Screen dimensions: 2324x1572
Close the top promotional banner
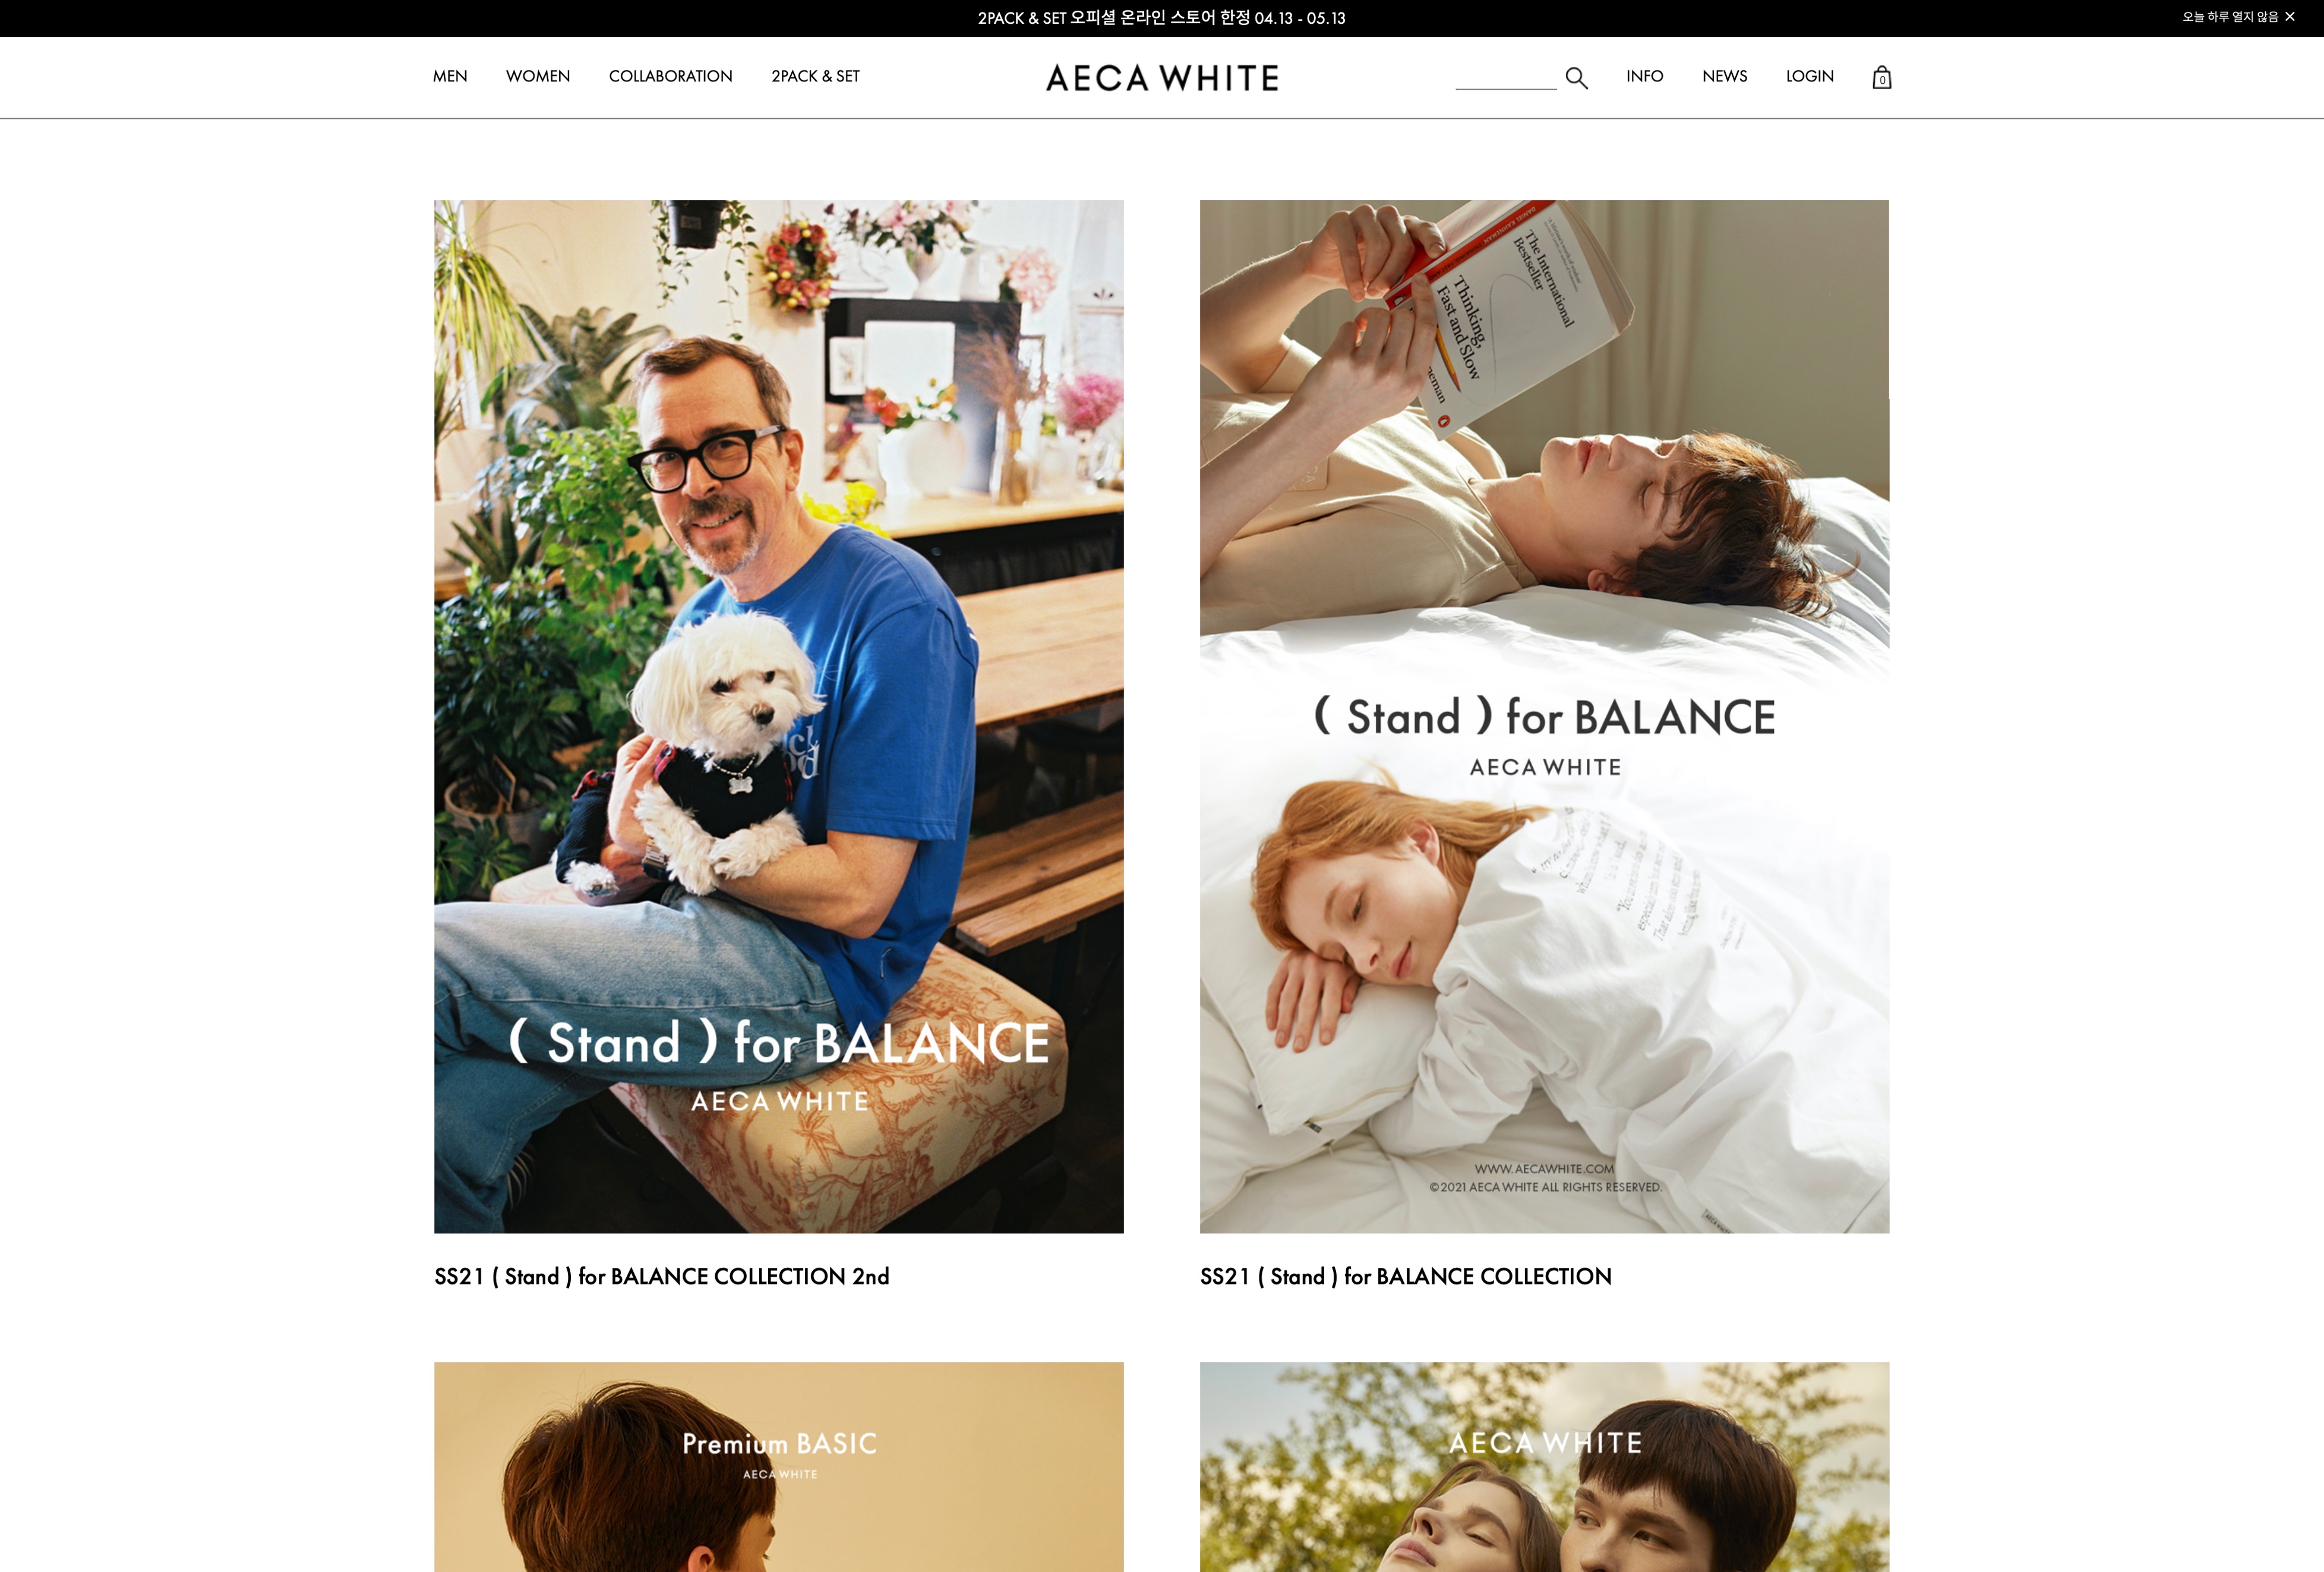(x=2290, y=16)
